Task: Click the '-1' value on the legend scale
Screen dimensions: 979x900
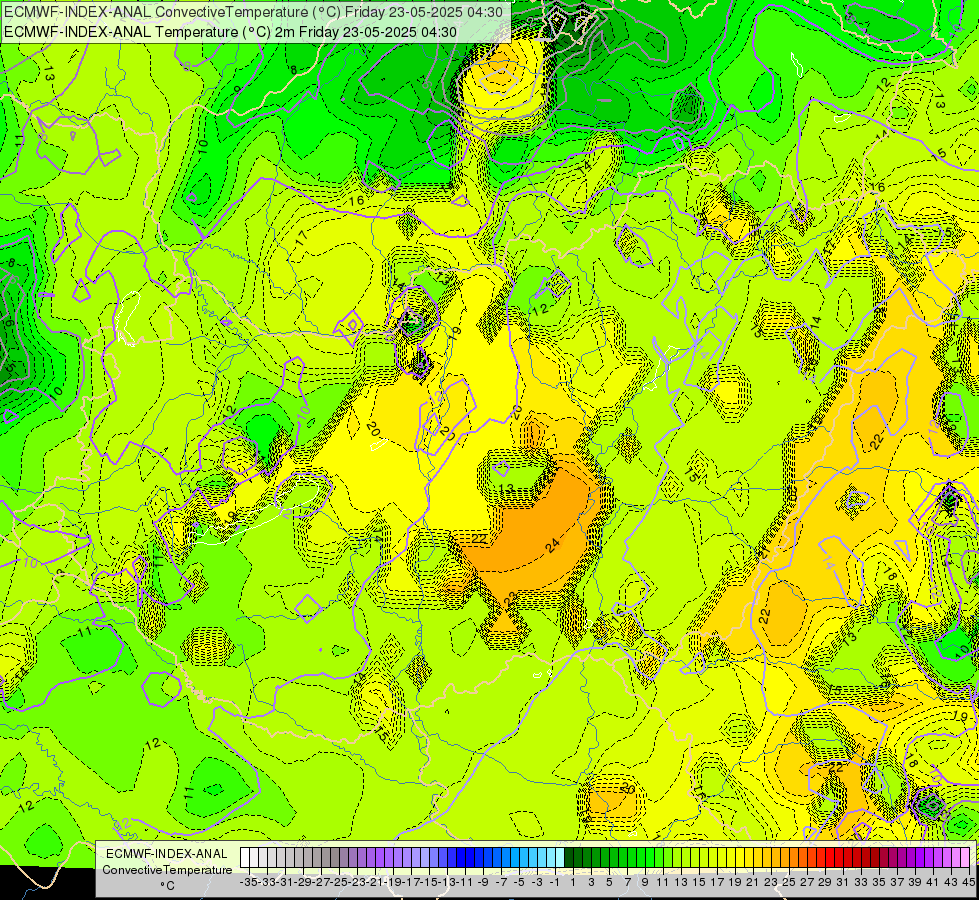Action: (555, 882)
